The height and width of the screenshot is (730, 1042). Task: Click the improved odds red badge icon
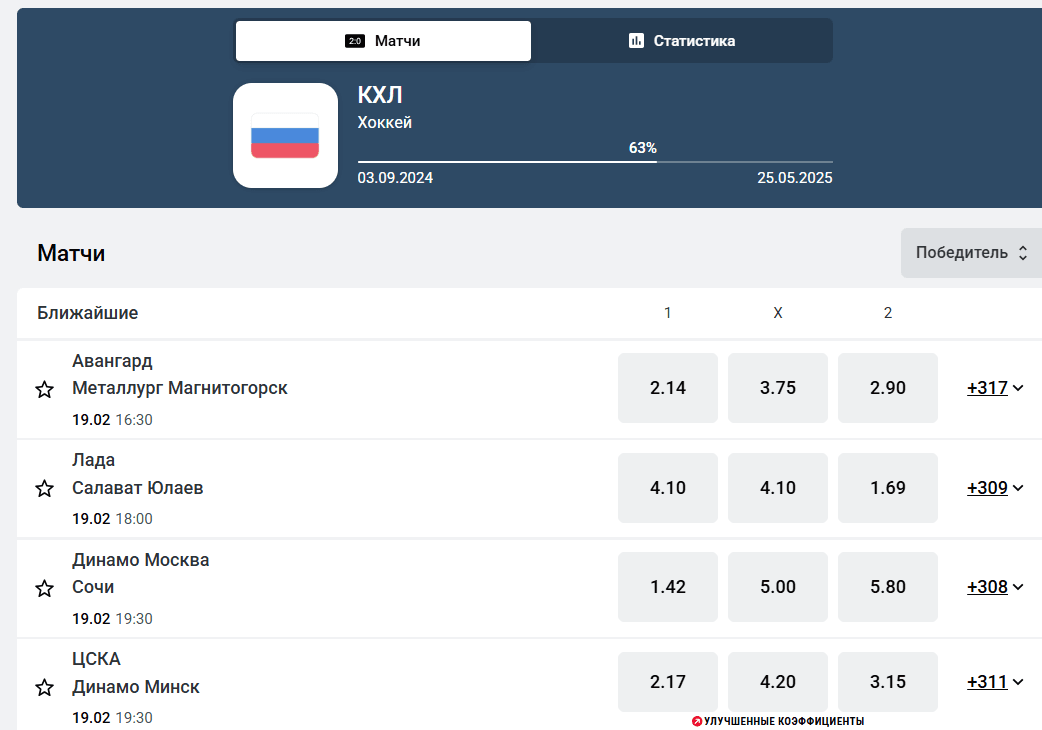(696, 721)
